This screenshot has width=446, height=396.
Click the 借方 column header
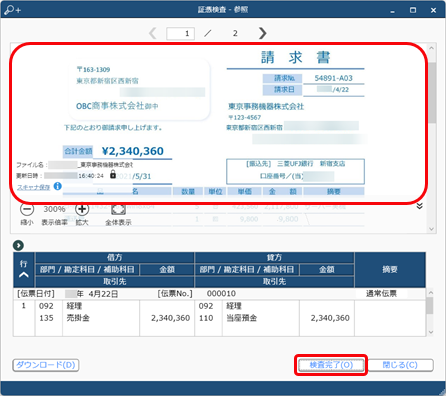click(x=115, y=257)
